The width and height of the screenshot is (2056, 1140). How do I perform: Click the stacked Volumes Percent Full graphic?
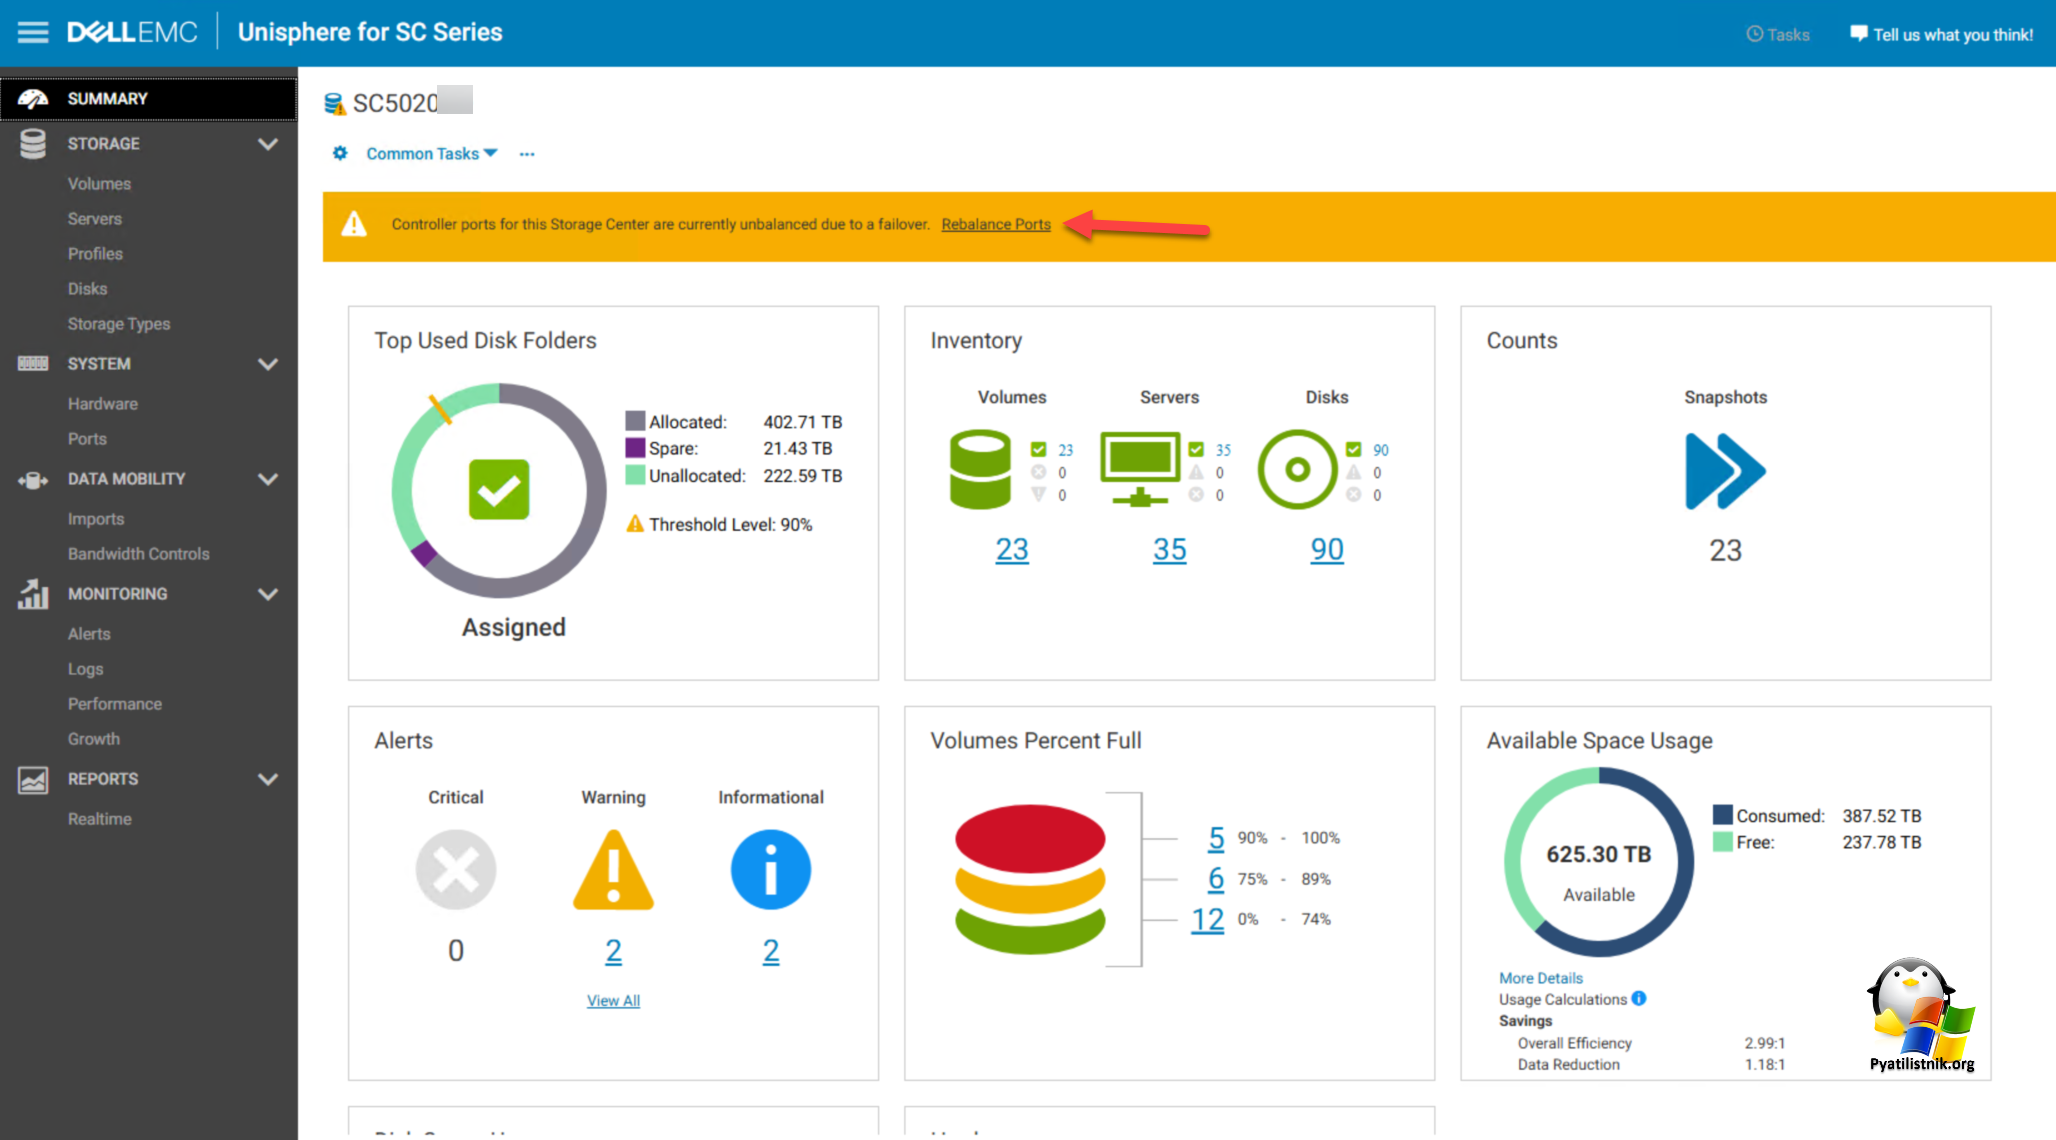coord(1030,879)
